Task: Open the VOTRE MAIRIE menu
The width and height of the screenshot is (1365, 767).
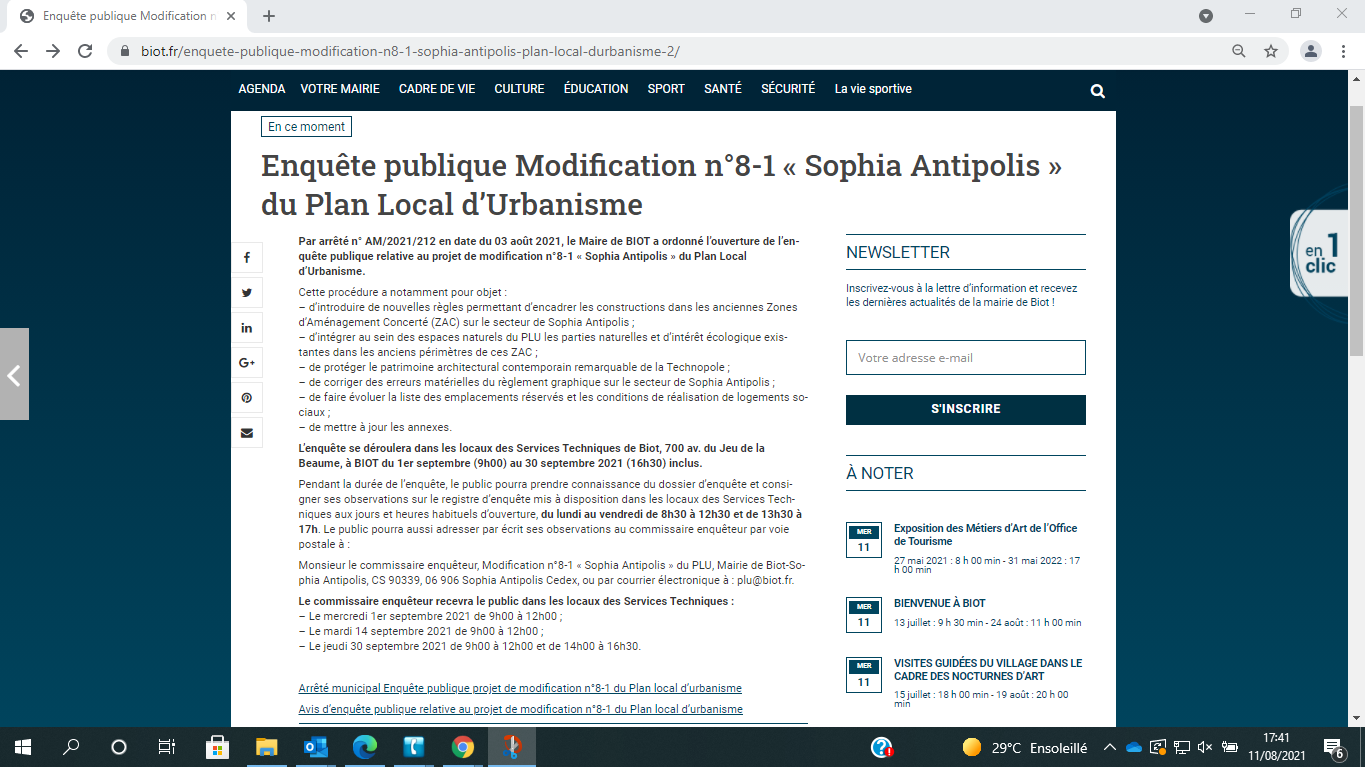Action: pyautogui.click(x=340, y=89)
